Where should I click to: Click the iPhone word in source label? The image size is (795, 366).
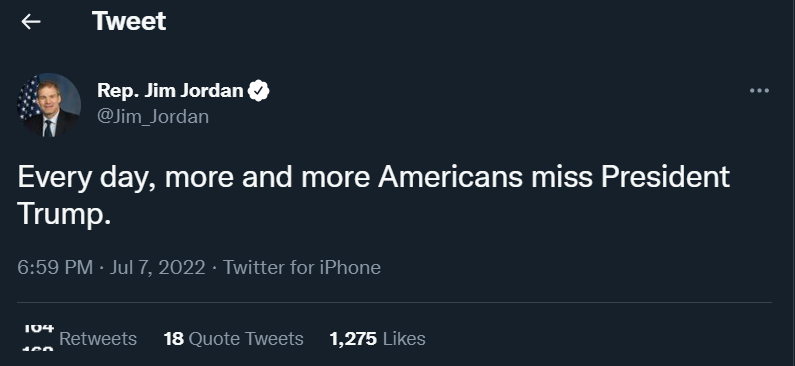click(350, 267)
